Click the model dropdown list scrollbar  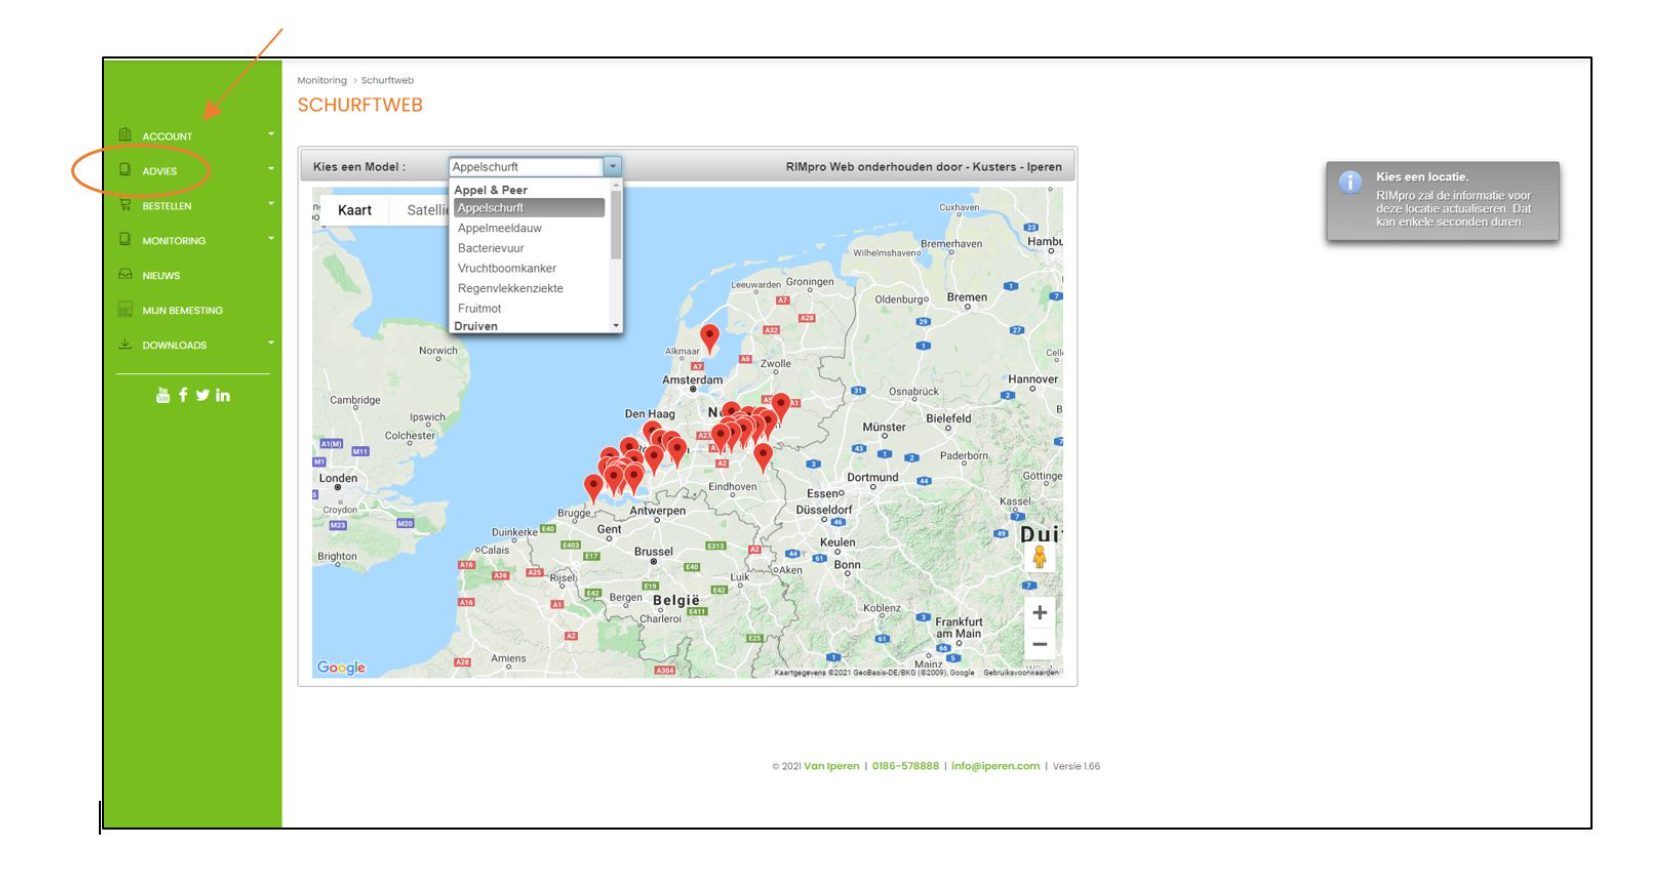click(616, 225)
